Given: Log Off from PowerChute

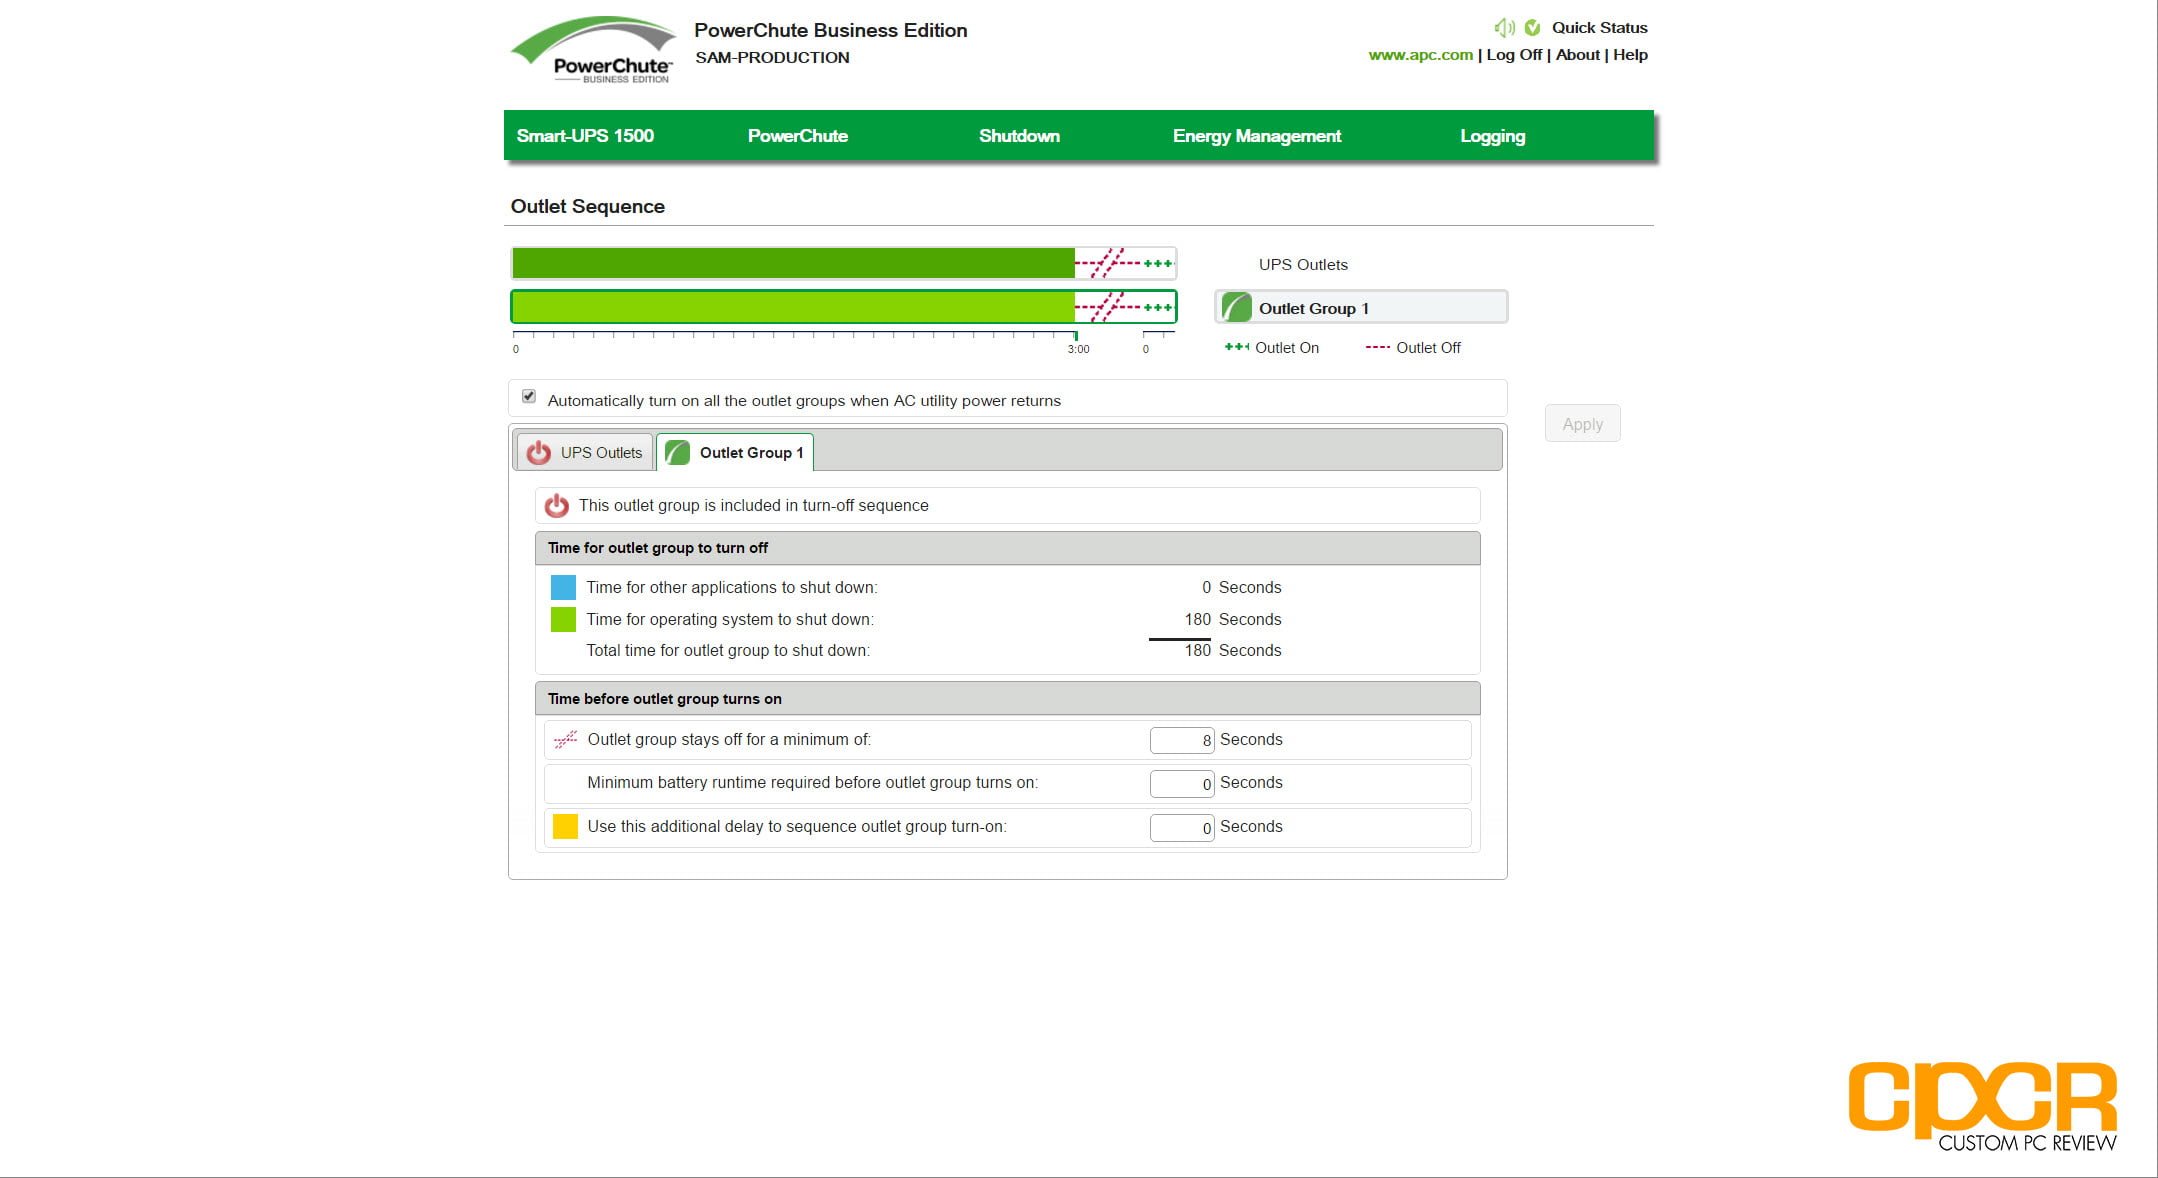Looking at the screenshot, I should (x=1514, y=55).
